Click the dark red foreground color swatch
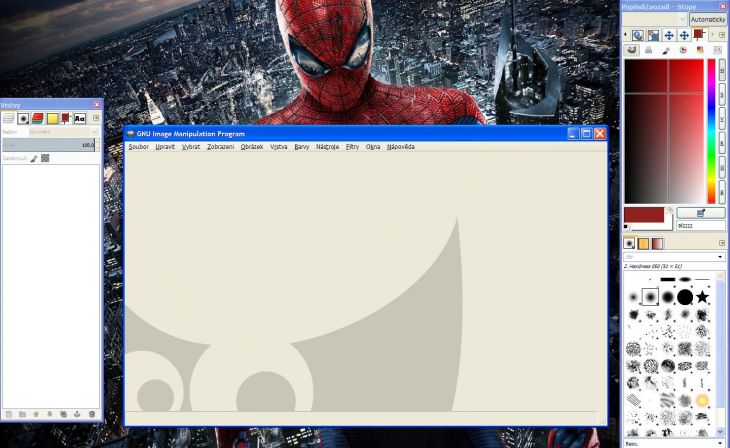The width and height of the screenshot is (730, 448). pyautogui.click(x=644, y=215)
